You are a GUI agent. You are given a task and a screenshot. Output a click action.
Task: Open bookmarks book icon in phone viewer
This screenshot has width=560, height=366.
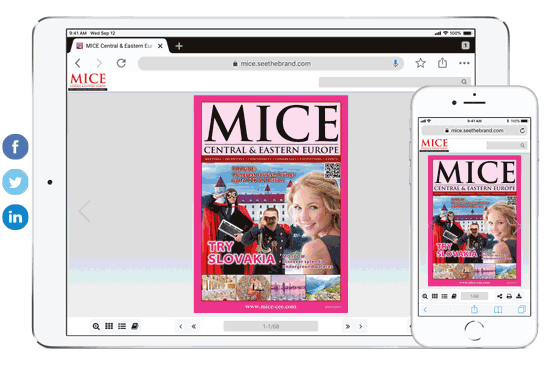coord(454,296)
